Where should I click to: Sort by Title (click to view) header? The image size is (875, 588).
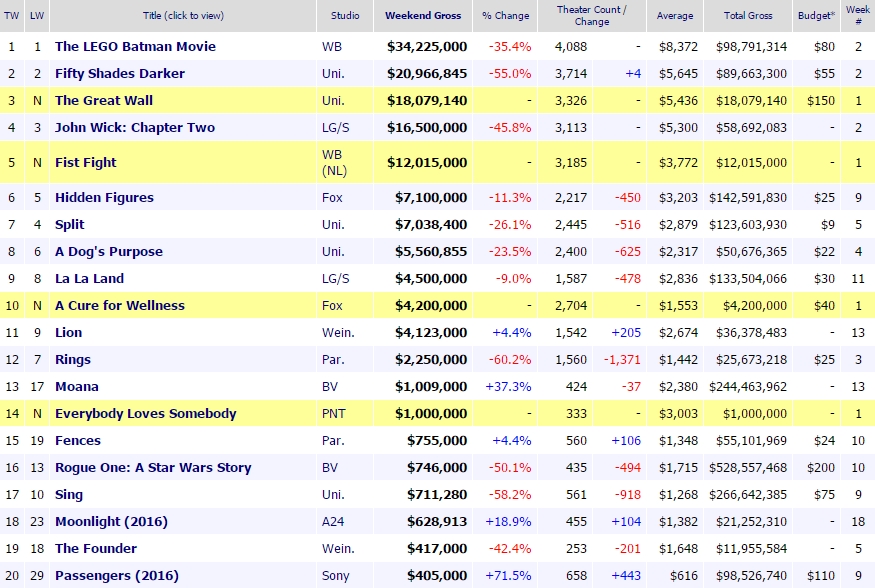[x=183, y=16]
